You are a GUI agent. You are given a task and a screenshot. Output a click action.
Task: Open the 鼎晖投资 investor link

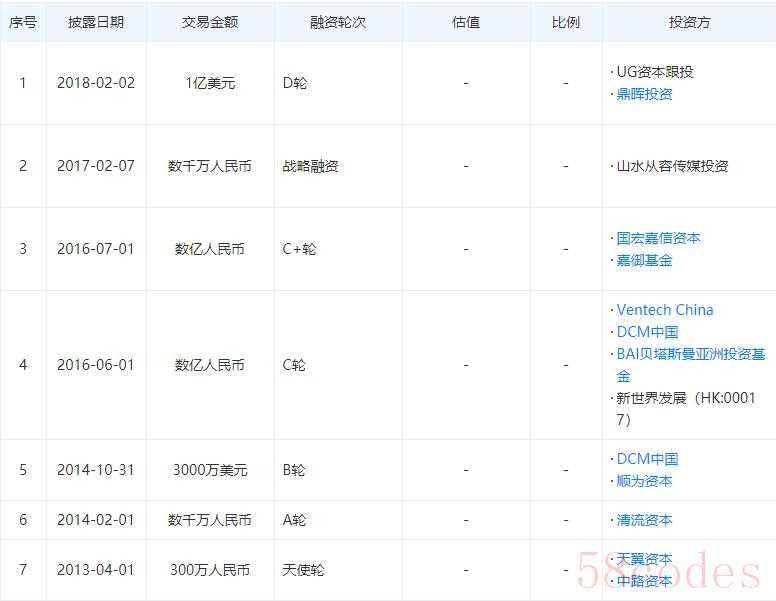[x=644, y=94]
